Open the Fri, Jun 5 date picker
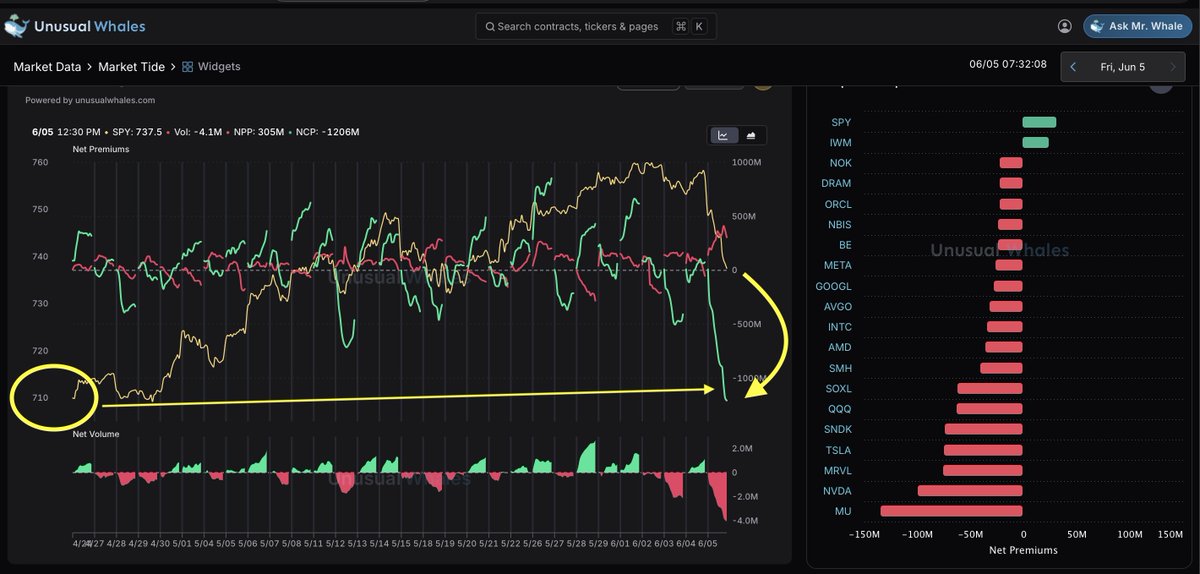 click(x=1121, y=67)
